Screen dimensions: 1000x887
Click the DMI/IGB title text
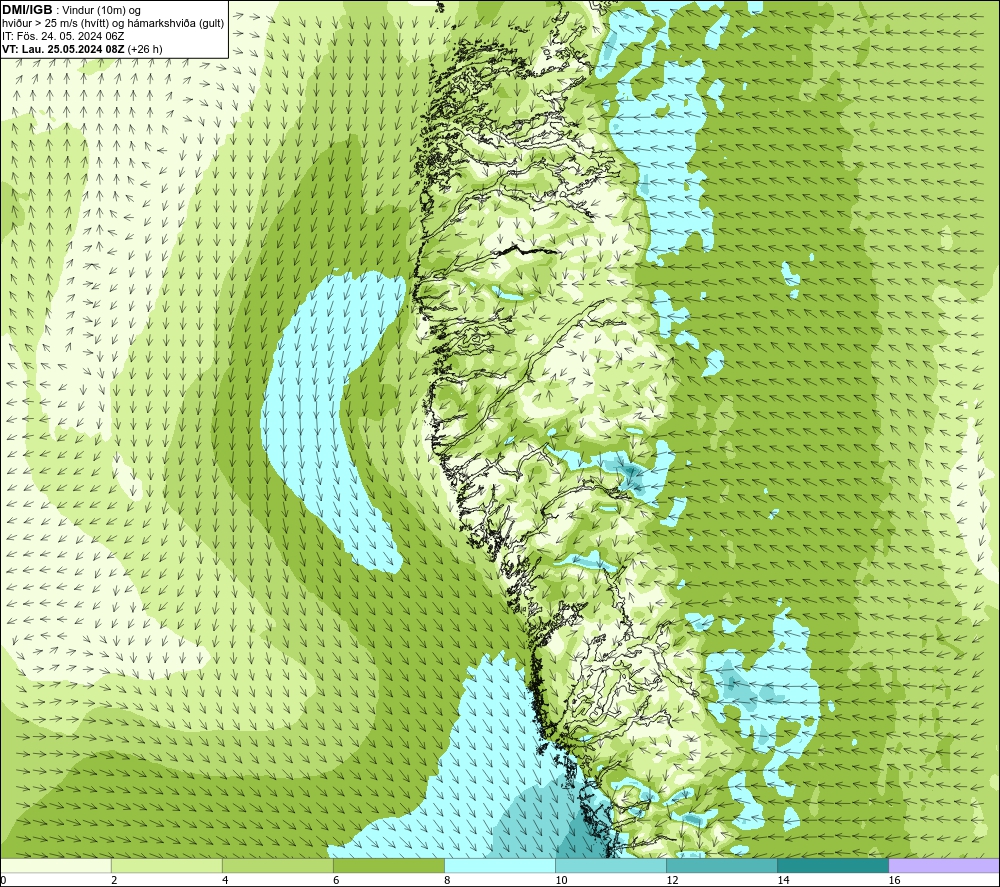pos(27,10)
